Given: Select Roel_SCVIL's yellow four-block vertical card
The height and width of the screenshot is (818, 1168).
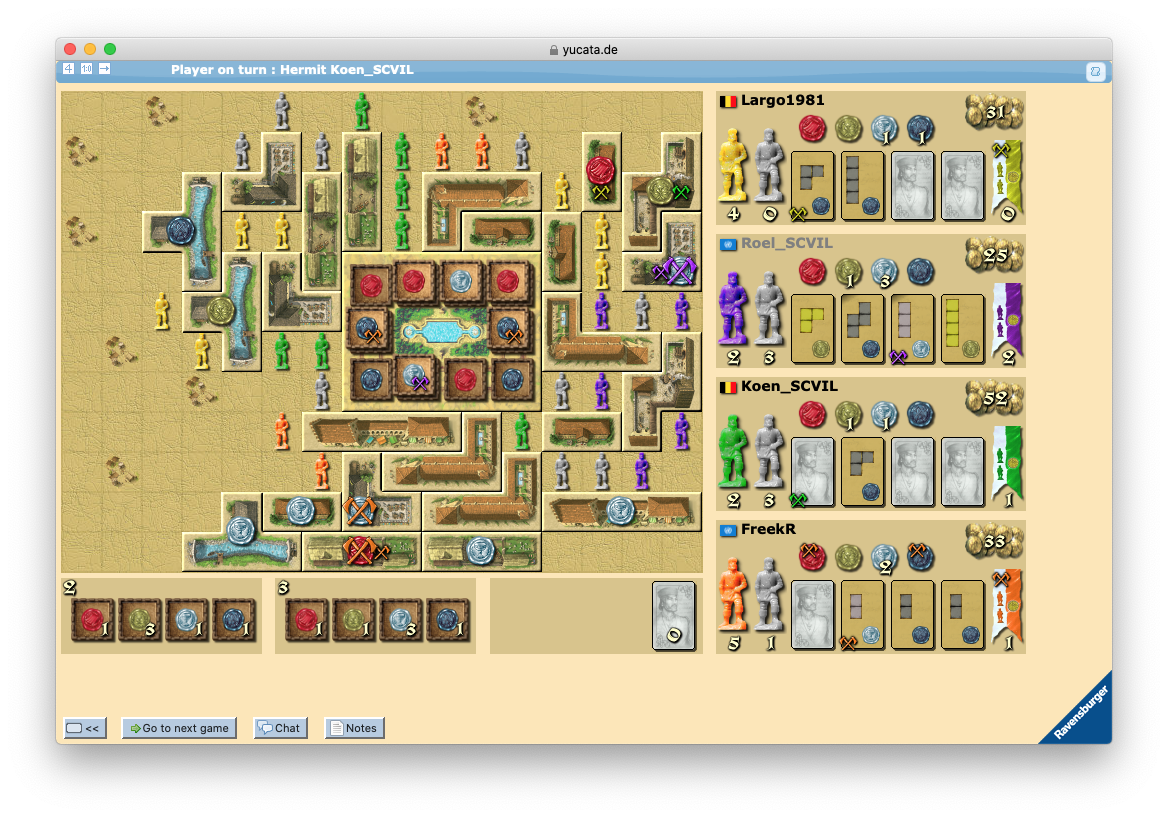Looking at the screenshot, I should point(962,329).
